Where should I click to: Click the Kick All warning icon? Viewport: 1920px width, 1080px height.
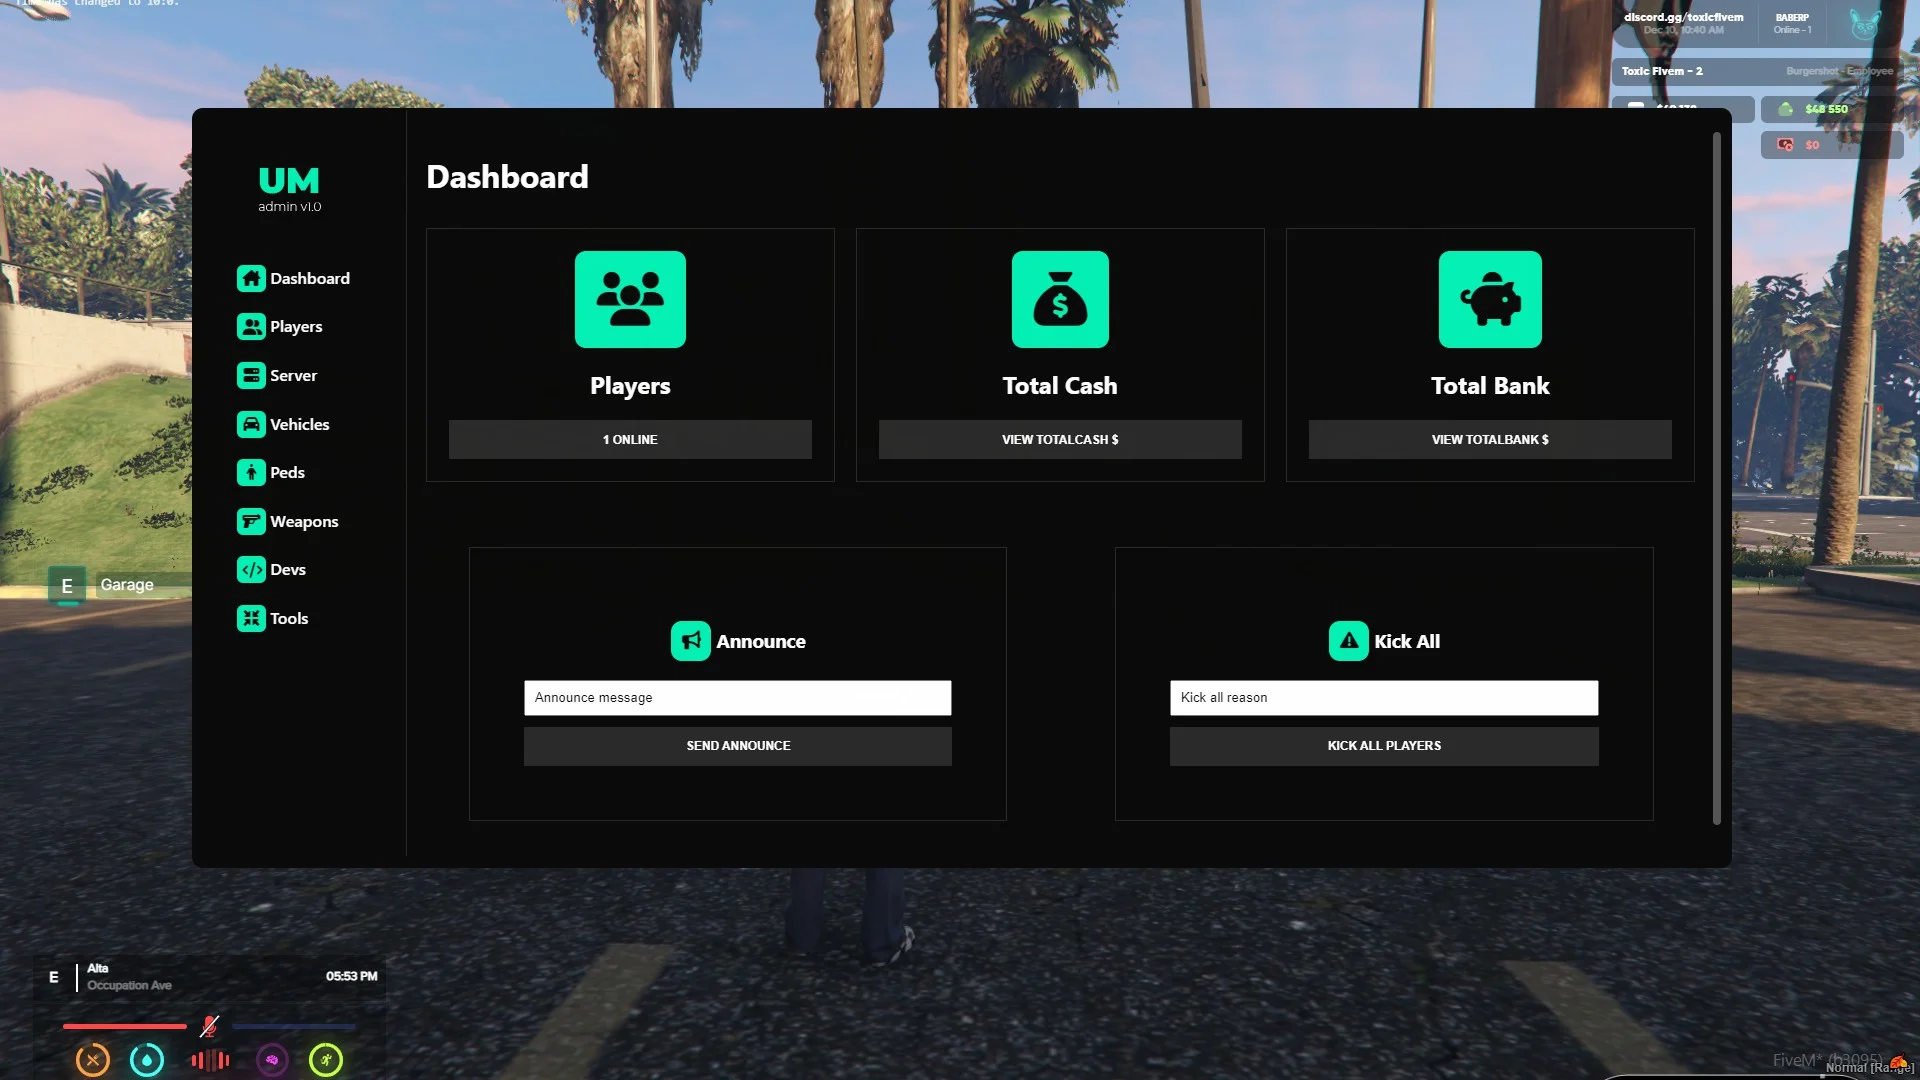1348,642
